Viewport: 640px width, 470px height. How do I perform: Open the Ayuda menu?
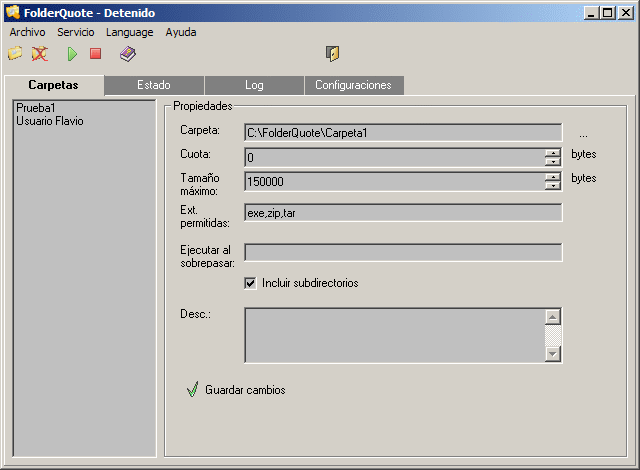coord(181,32)
